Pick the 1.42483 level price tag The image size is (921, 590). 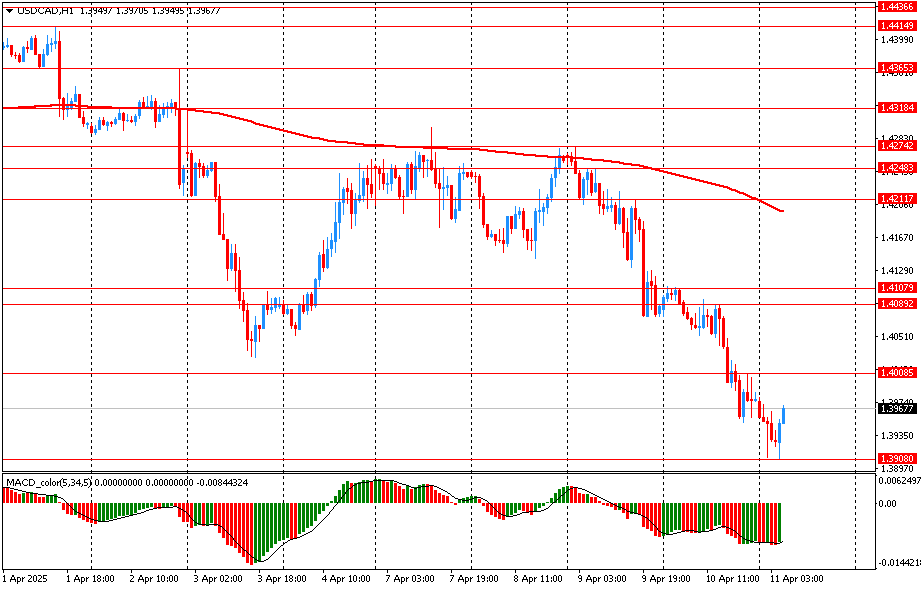point(896,167)
